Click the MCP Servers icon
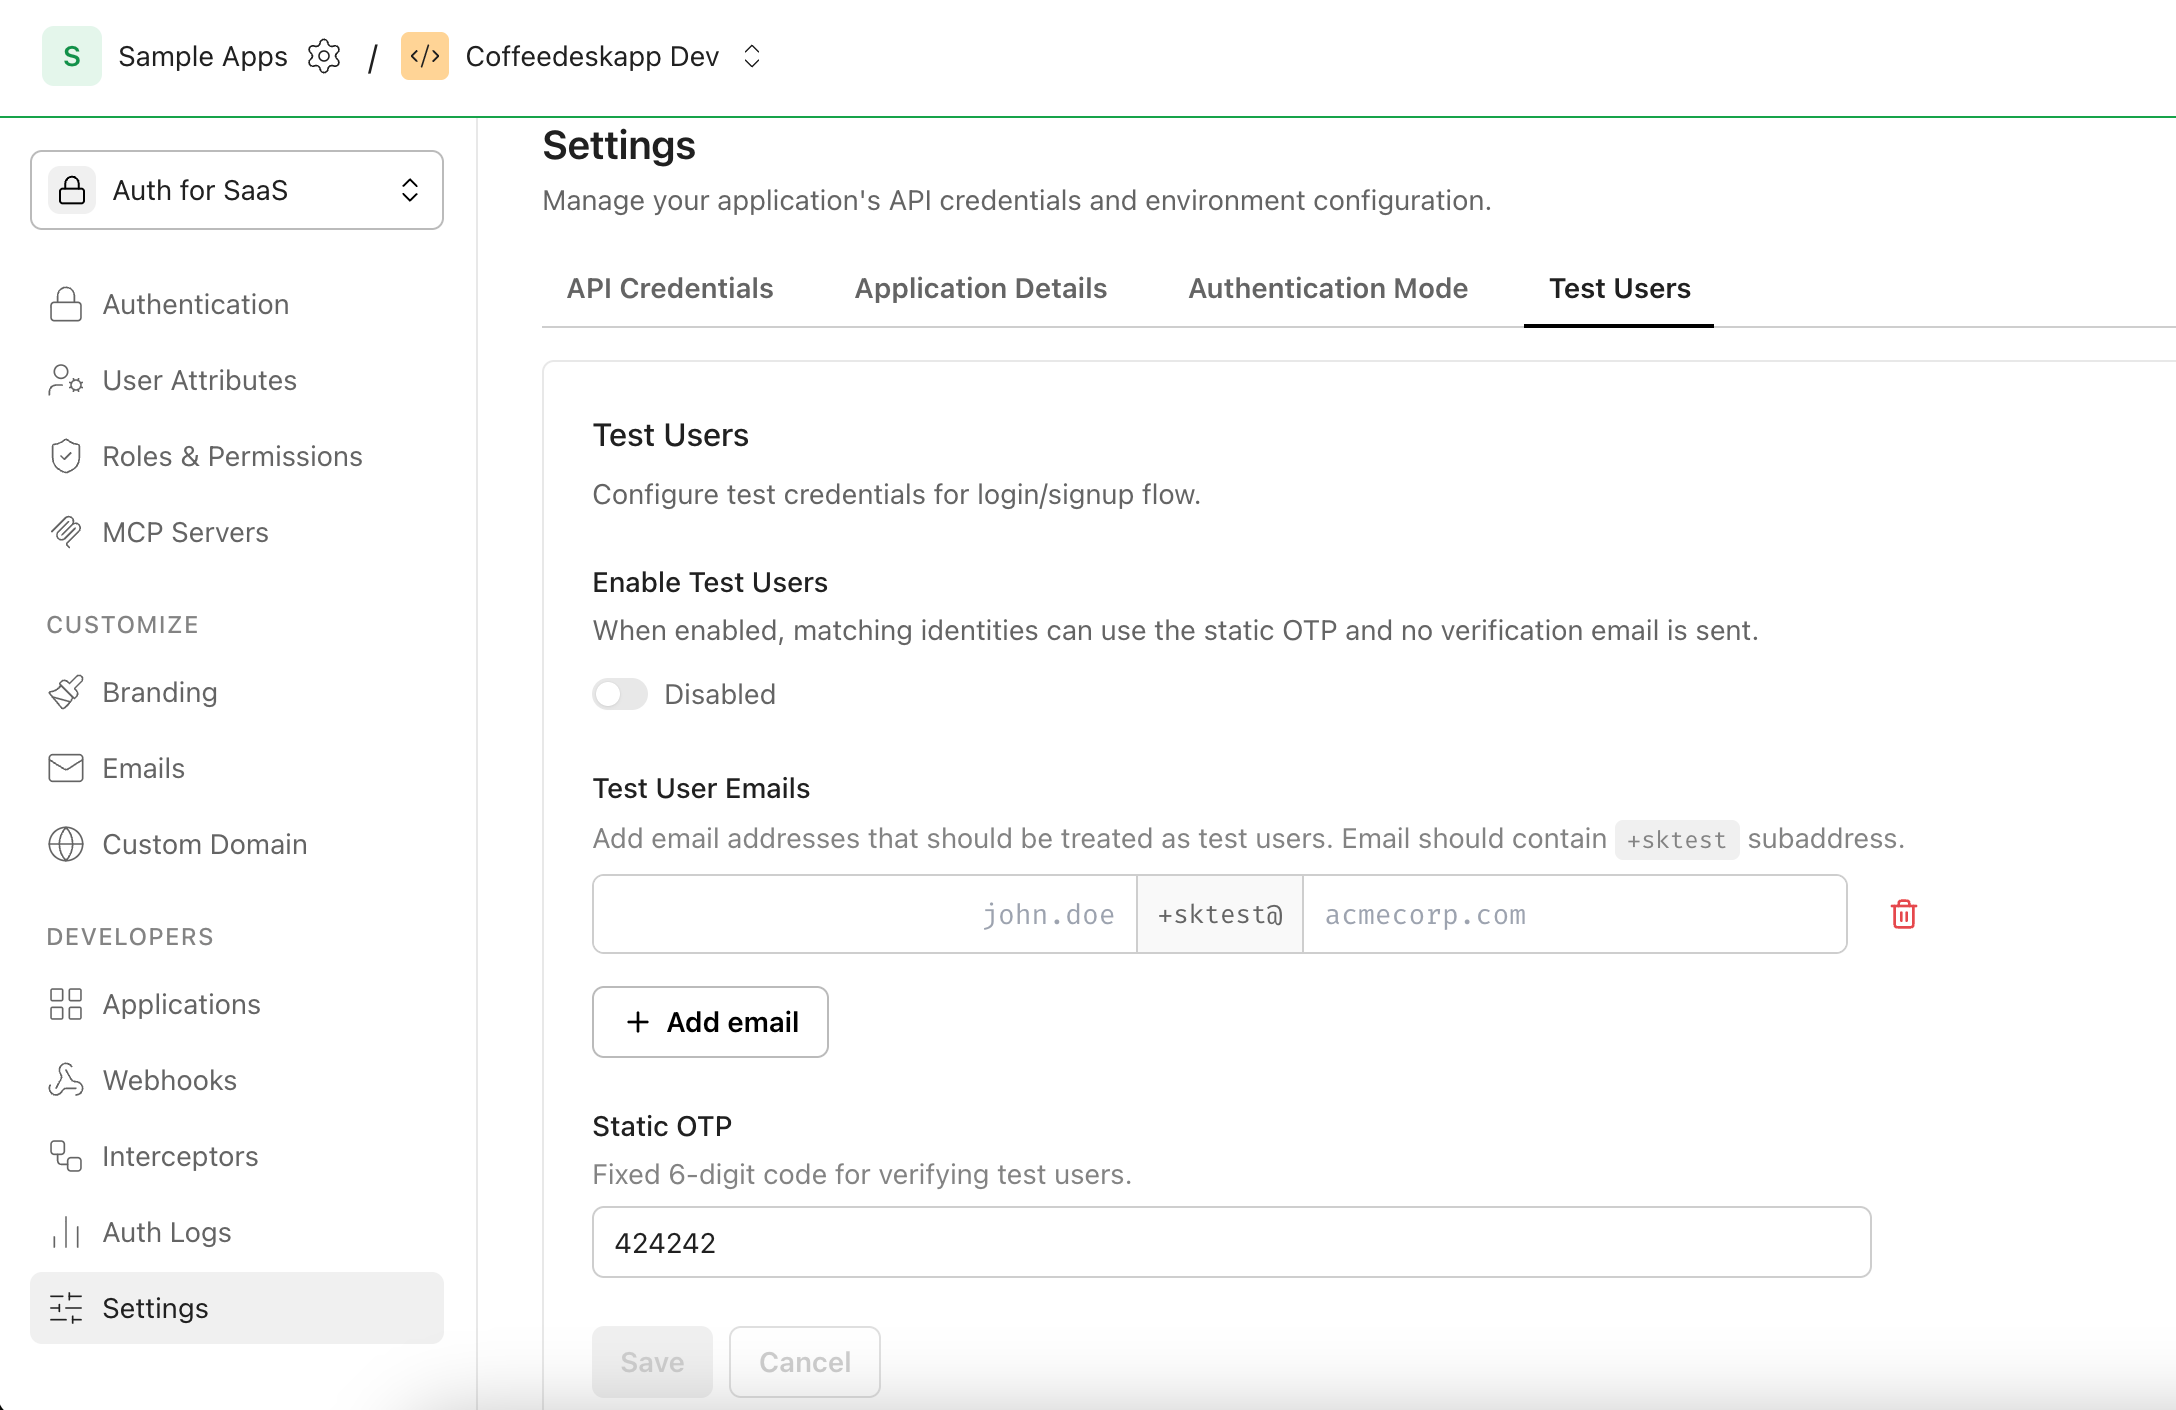The height and width of the screenshot is (1410, 2176). pos(66,532)
